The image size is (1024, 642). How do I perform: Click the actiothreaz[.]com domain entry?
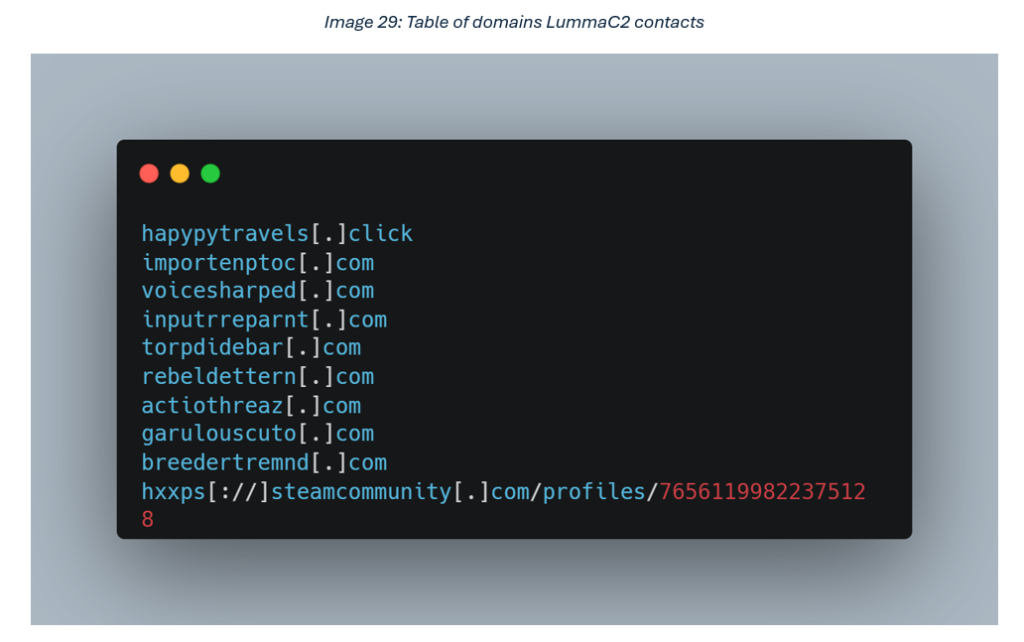pyautogui.click(x=251, y=406)
